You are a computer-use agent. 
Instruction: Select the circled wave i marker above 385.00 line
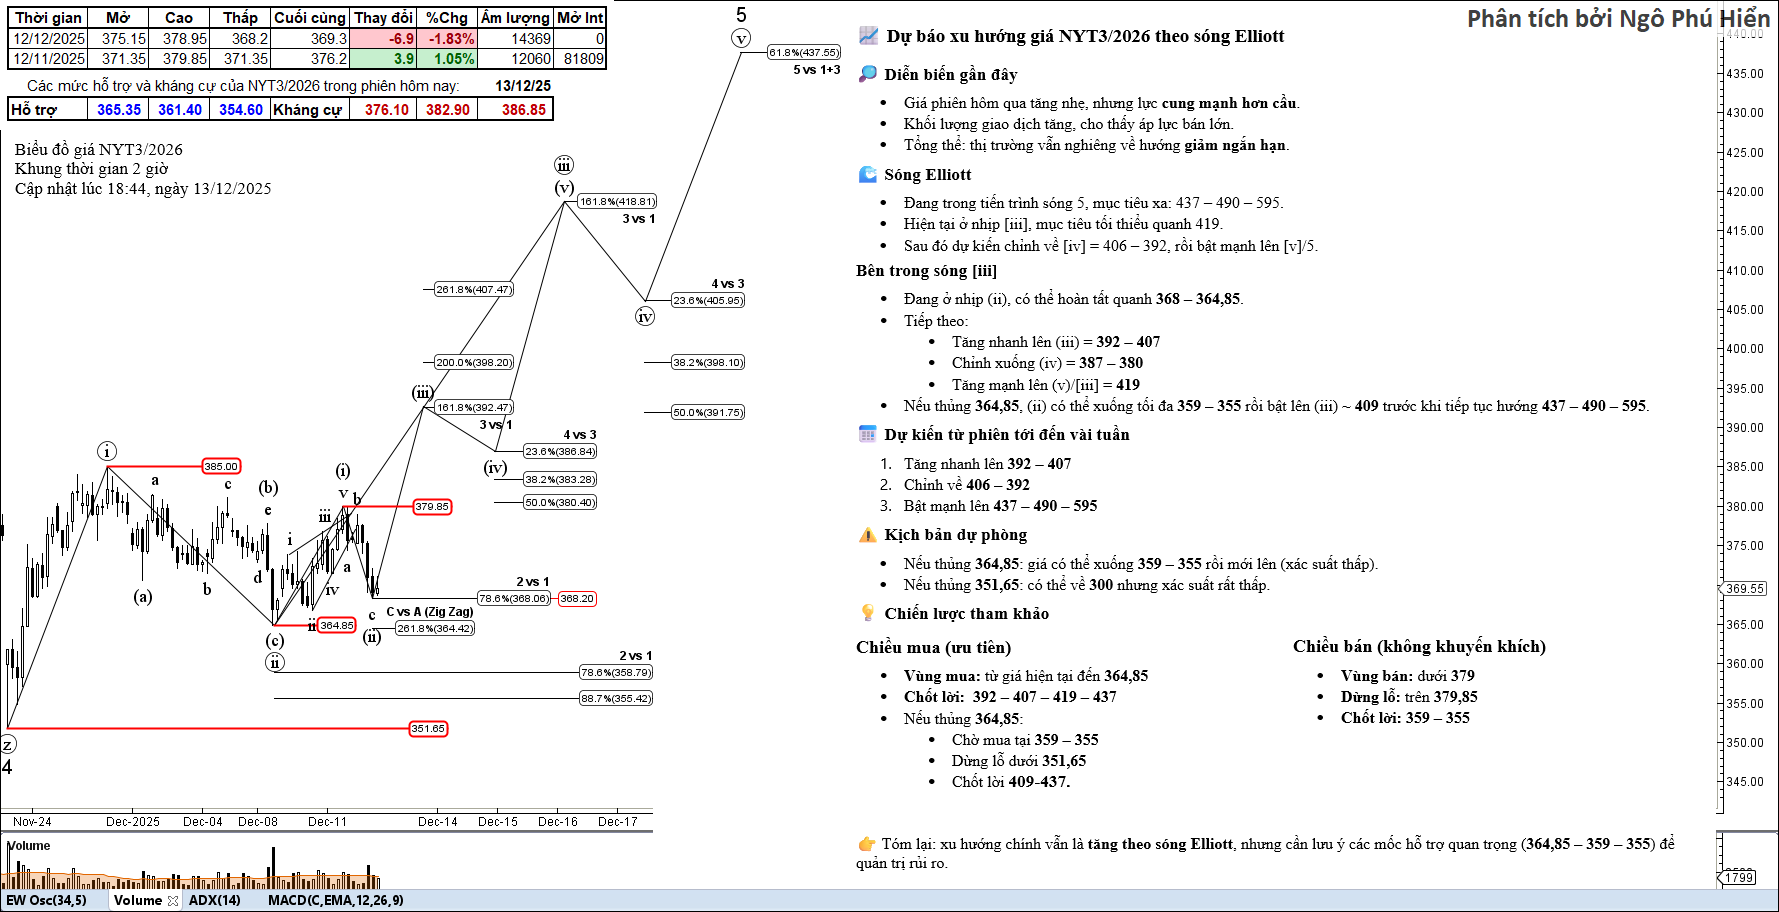(107, 451)
